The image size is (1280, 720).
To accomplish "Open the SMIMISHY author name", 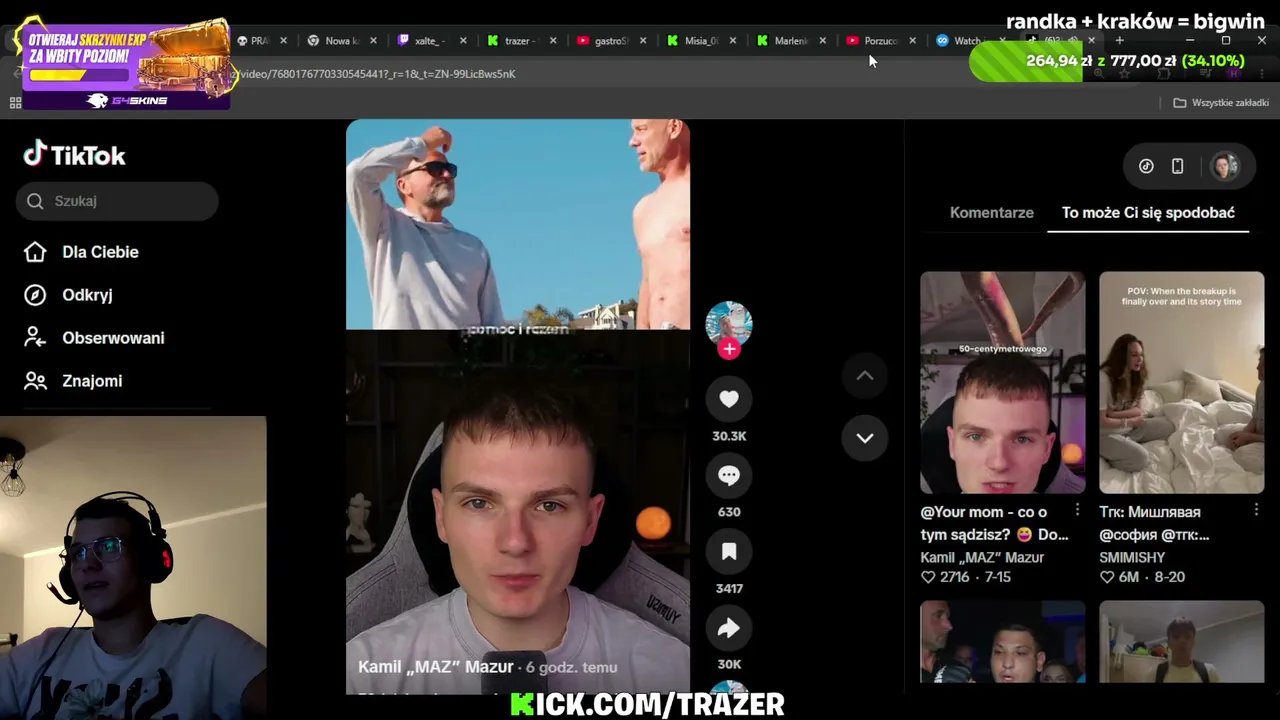I will tap(1132, 557).
